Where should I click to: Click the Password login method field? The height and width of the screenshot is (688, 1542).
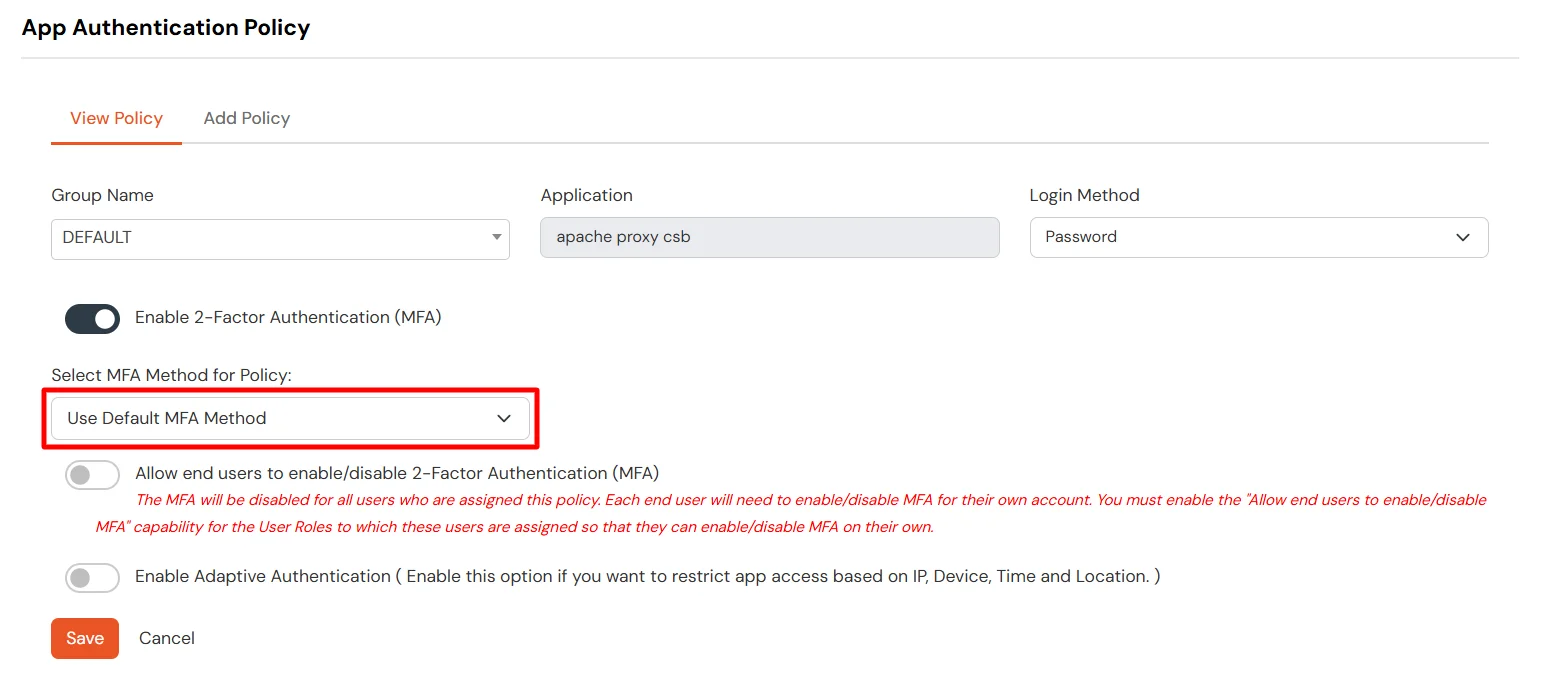[1257, 237]
